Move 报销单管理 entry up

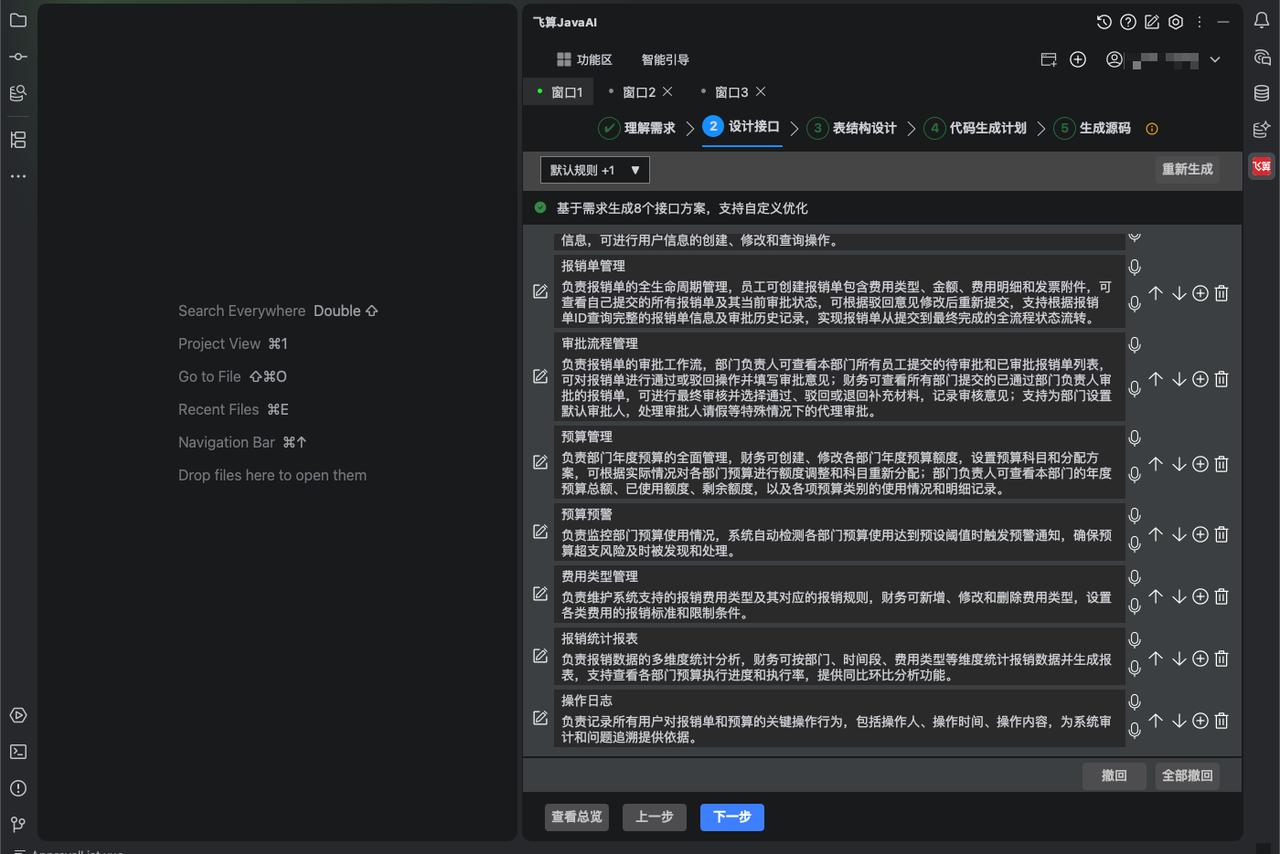pyautogui.click(x=1156, y=294)
